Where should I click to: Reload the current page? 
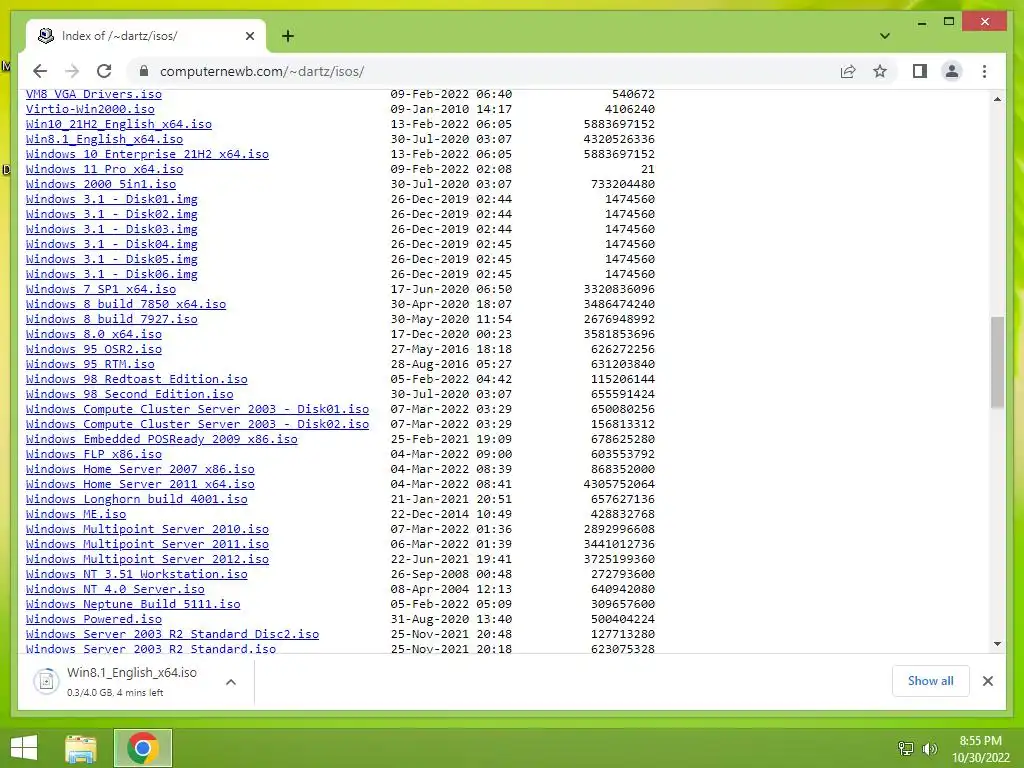[x=104, y=71]
